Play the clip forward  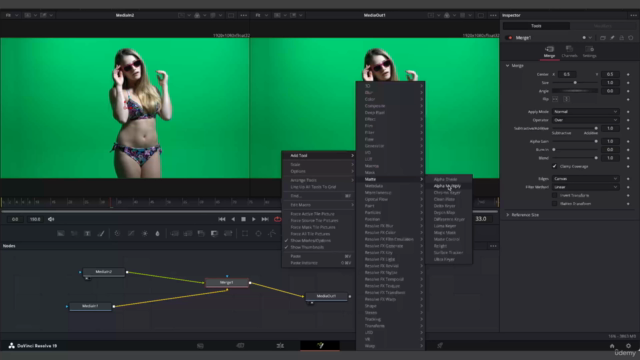click(254, 219)
